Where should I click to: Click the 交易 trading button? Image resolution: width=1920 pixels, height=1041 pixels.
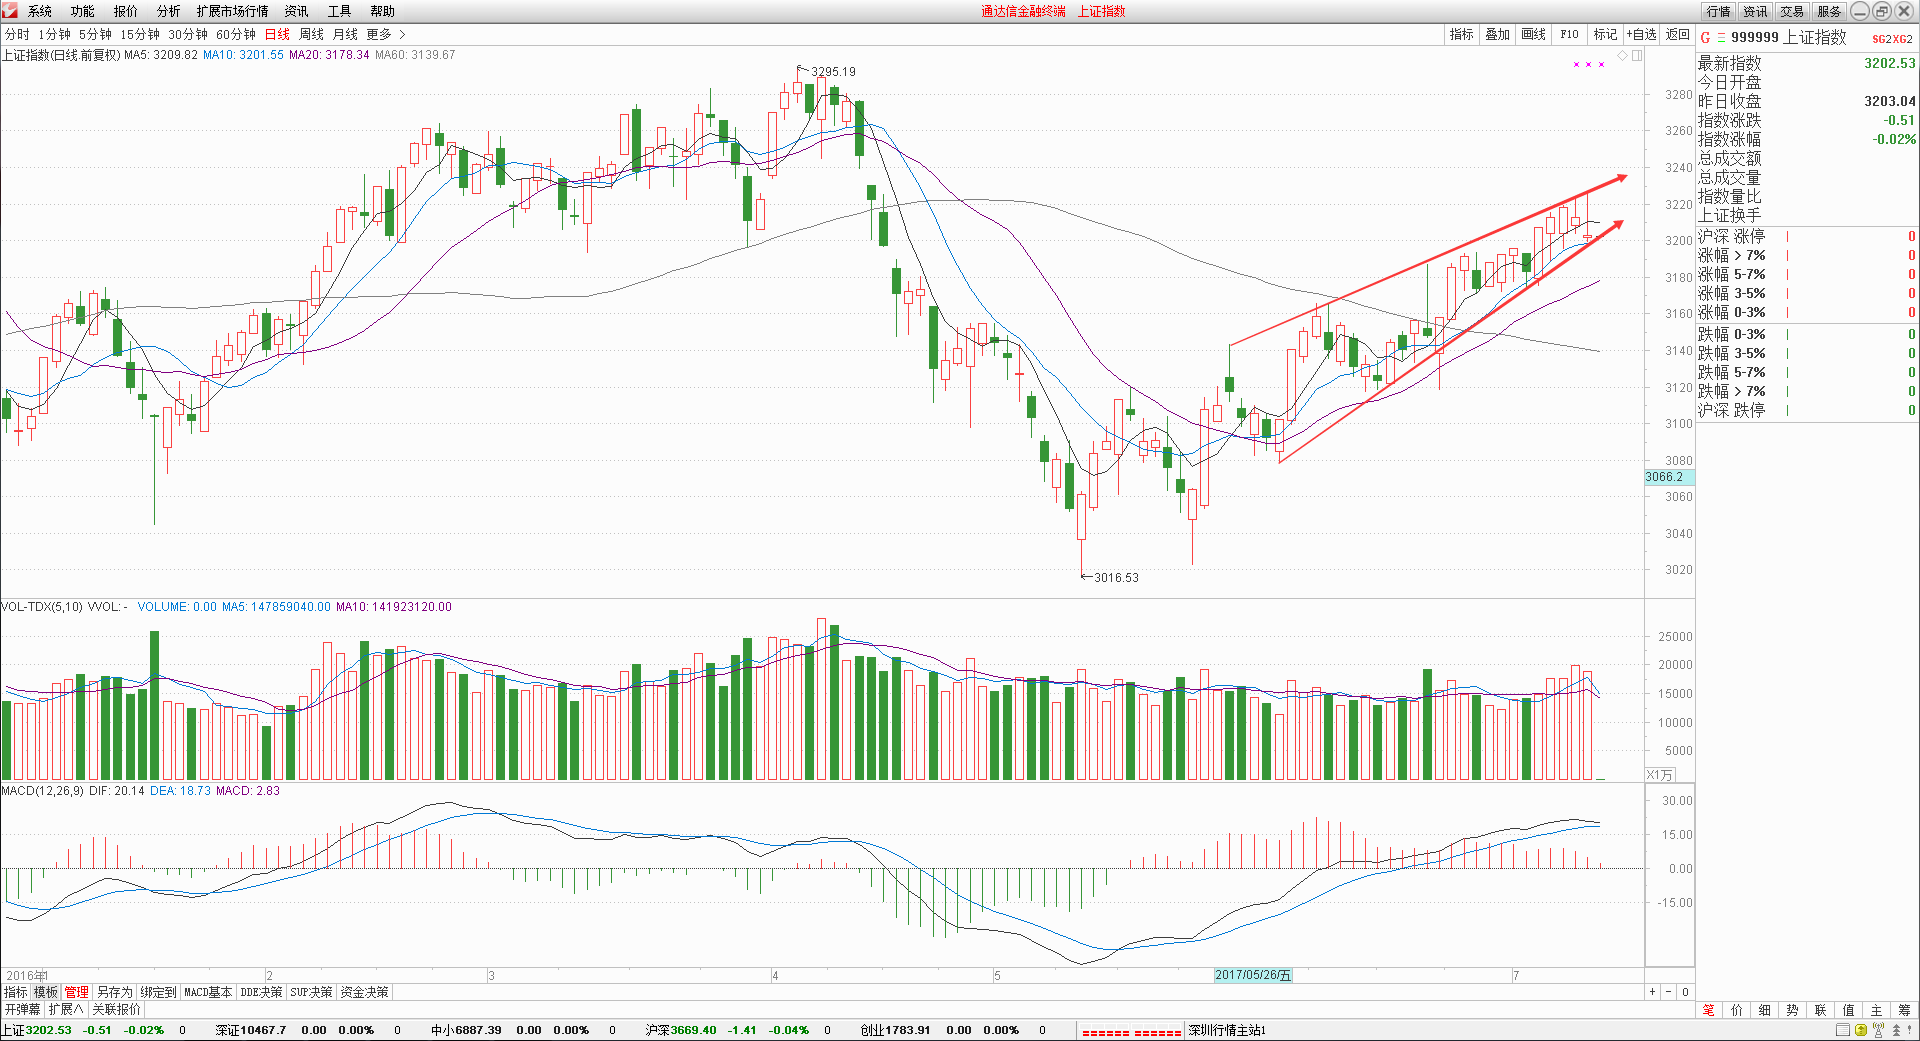point(1792,11)
